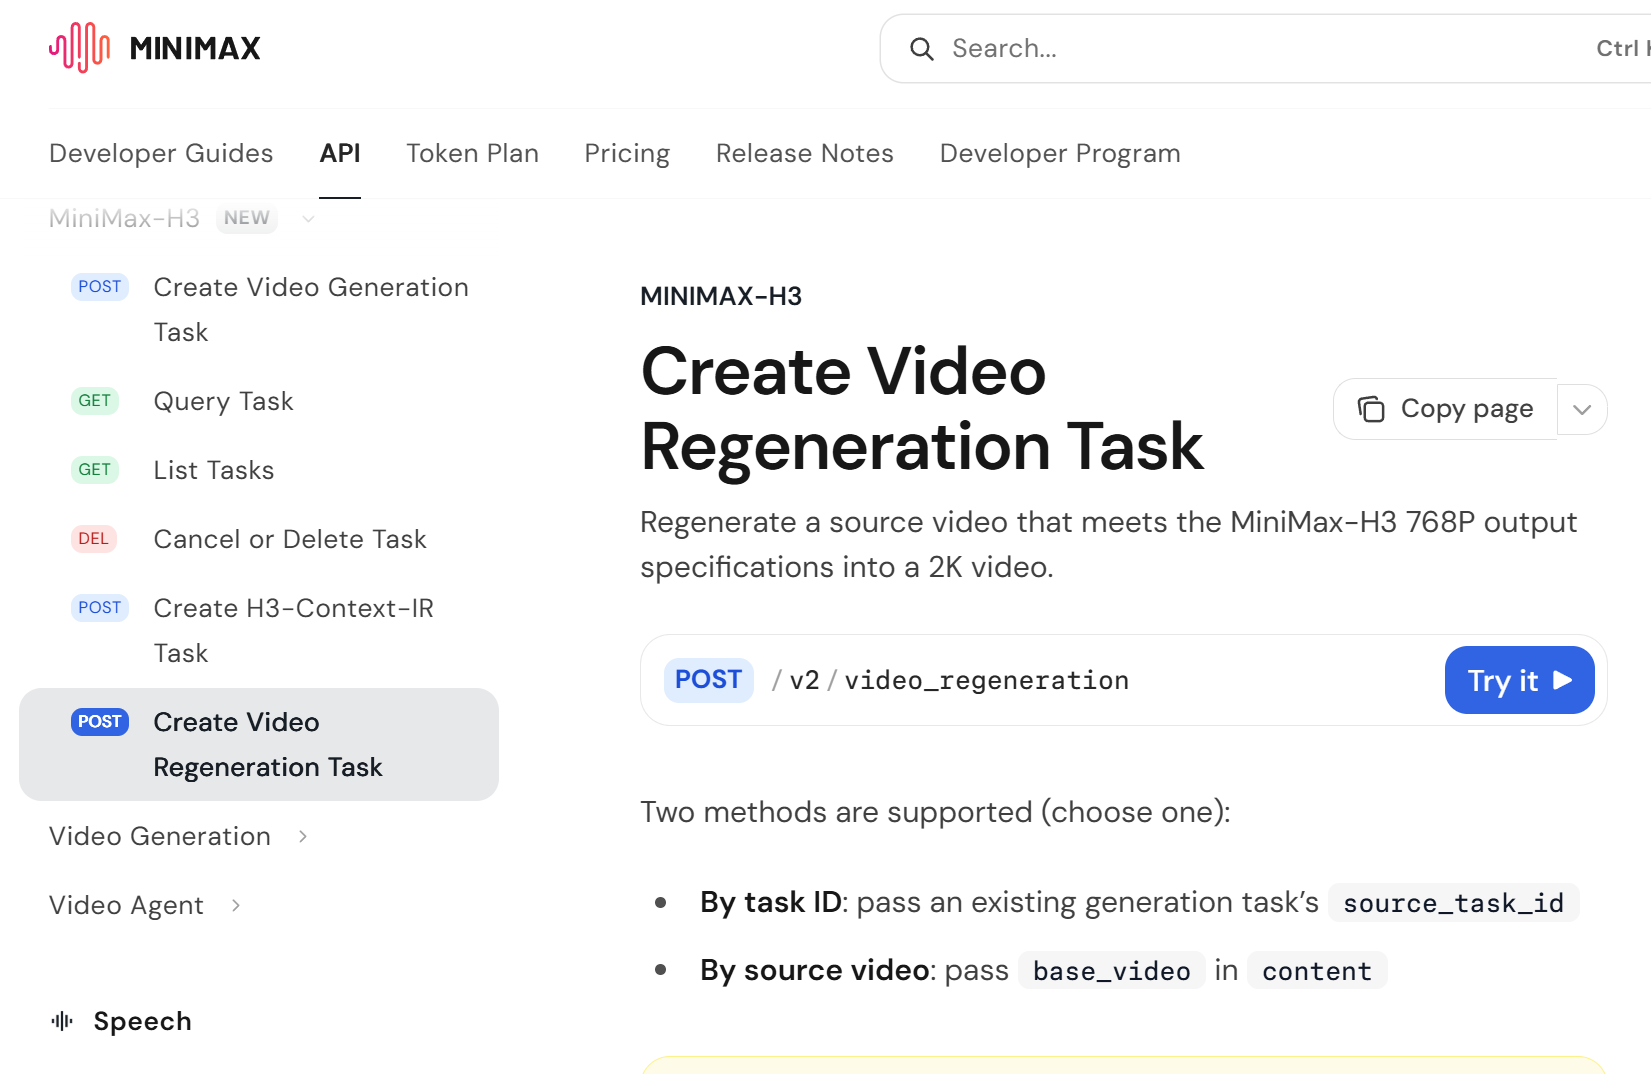Image resolution: width=1651 pixels, height=1074 pixels.
Task: Click the Speech waveform sidebar icon
Action: (62, 1021)
